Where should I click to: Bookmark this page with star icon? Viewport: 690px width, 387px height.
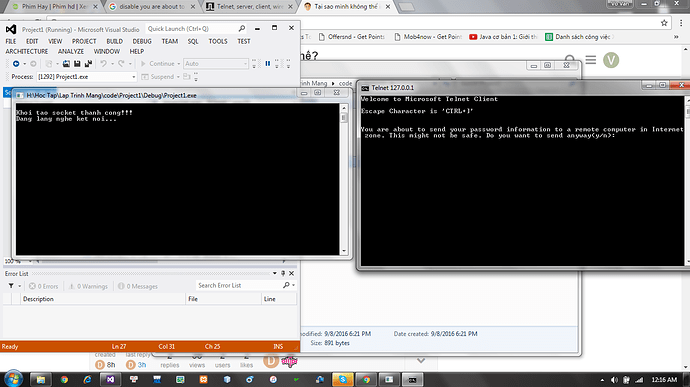(664, 23)
